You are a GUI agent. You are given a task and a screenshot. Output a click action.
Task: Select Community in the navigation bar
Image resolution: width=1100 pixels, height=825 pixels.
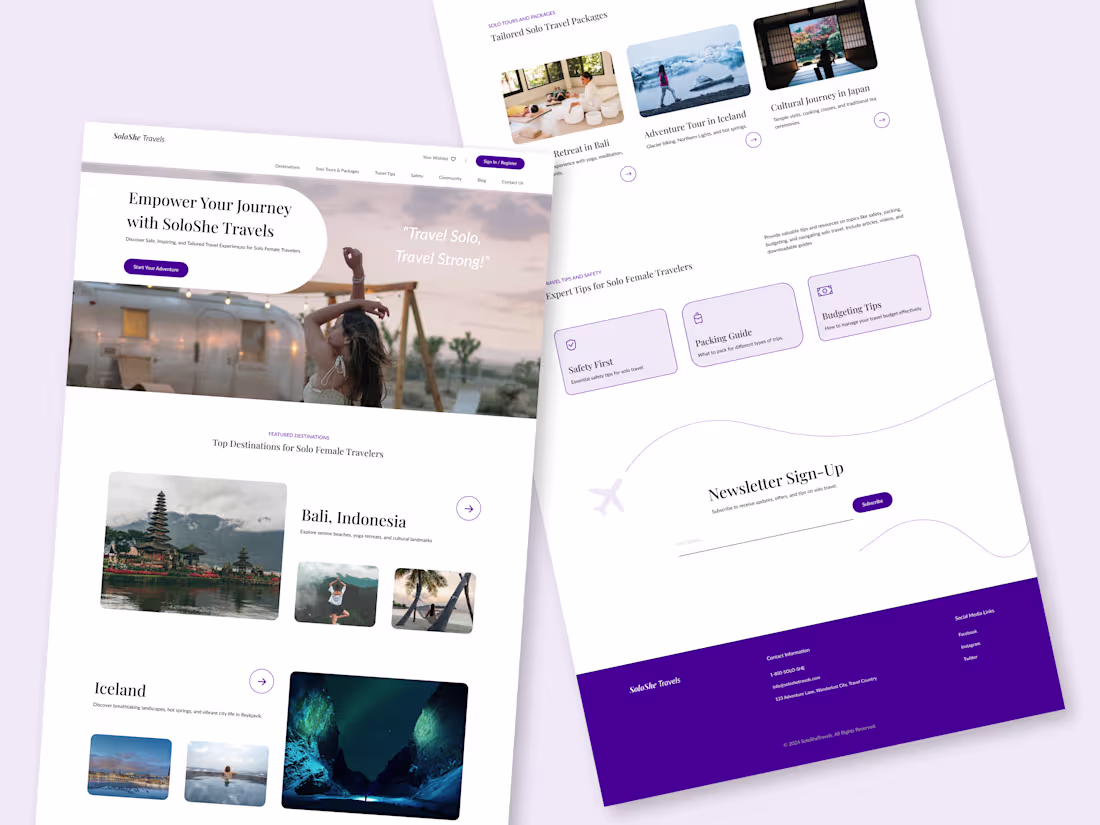pyautogui.click(x=450, y=177)
